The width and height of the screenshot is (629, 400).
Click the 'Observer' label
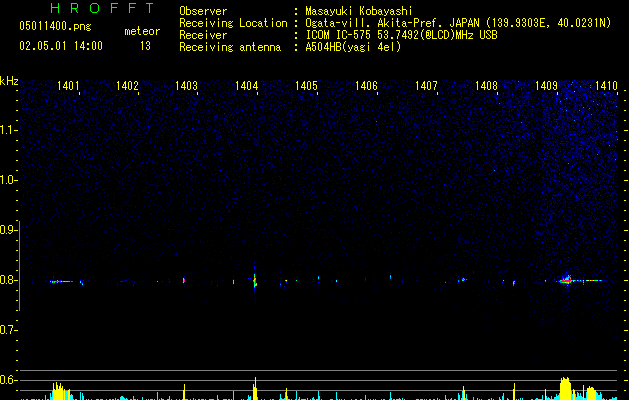203,11
